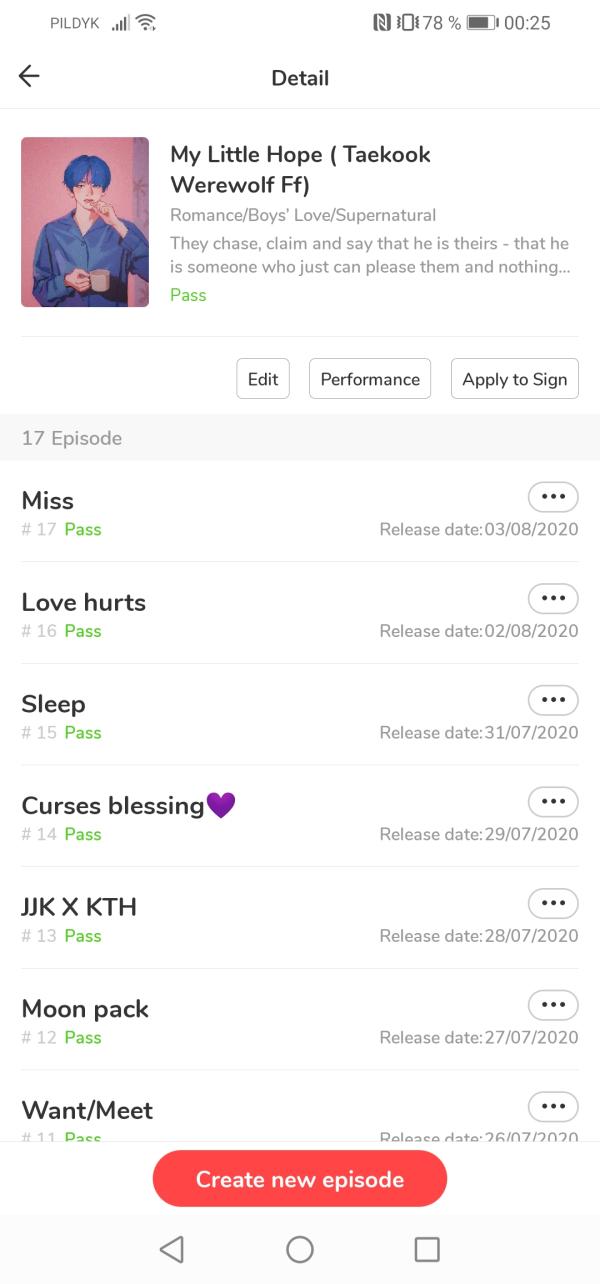
Task: Open three-dot menu for JJK X KTH
Action: tap(553, 903)
